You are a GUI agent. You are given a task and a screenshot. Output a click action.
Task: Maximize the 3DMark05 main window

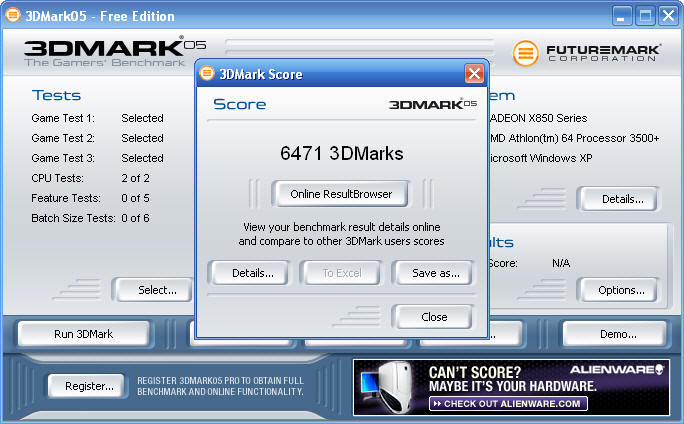645,17
